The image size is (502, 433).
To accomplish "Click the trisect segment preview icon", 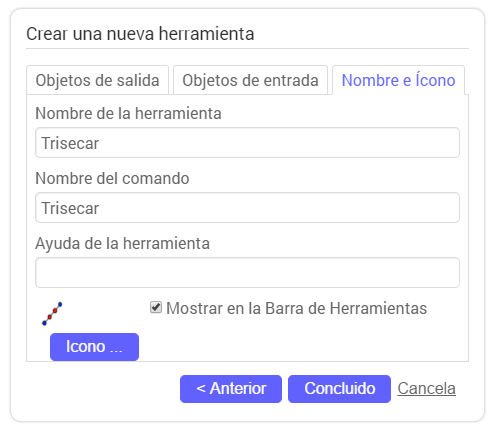I will pyautogui.click(x=52, y=313).
